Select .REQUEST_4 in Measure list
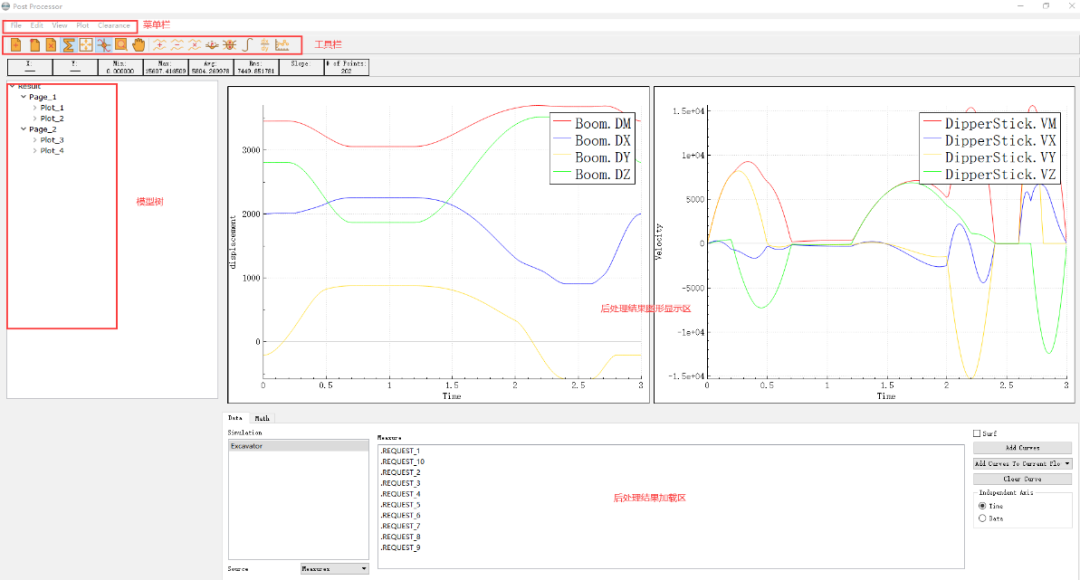The height and width of the screenshot is (580, 1080). pos(400,494)
